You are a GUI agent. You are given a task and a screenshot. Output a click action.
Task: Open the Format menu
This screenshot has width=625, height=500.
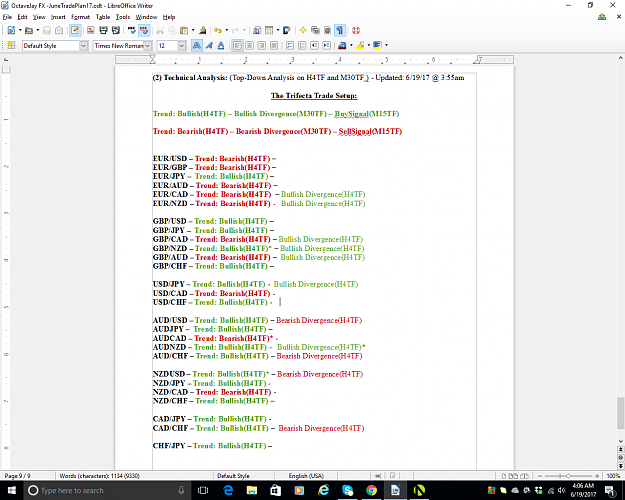click(x=81, y=17)
